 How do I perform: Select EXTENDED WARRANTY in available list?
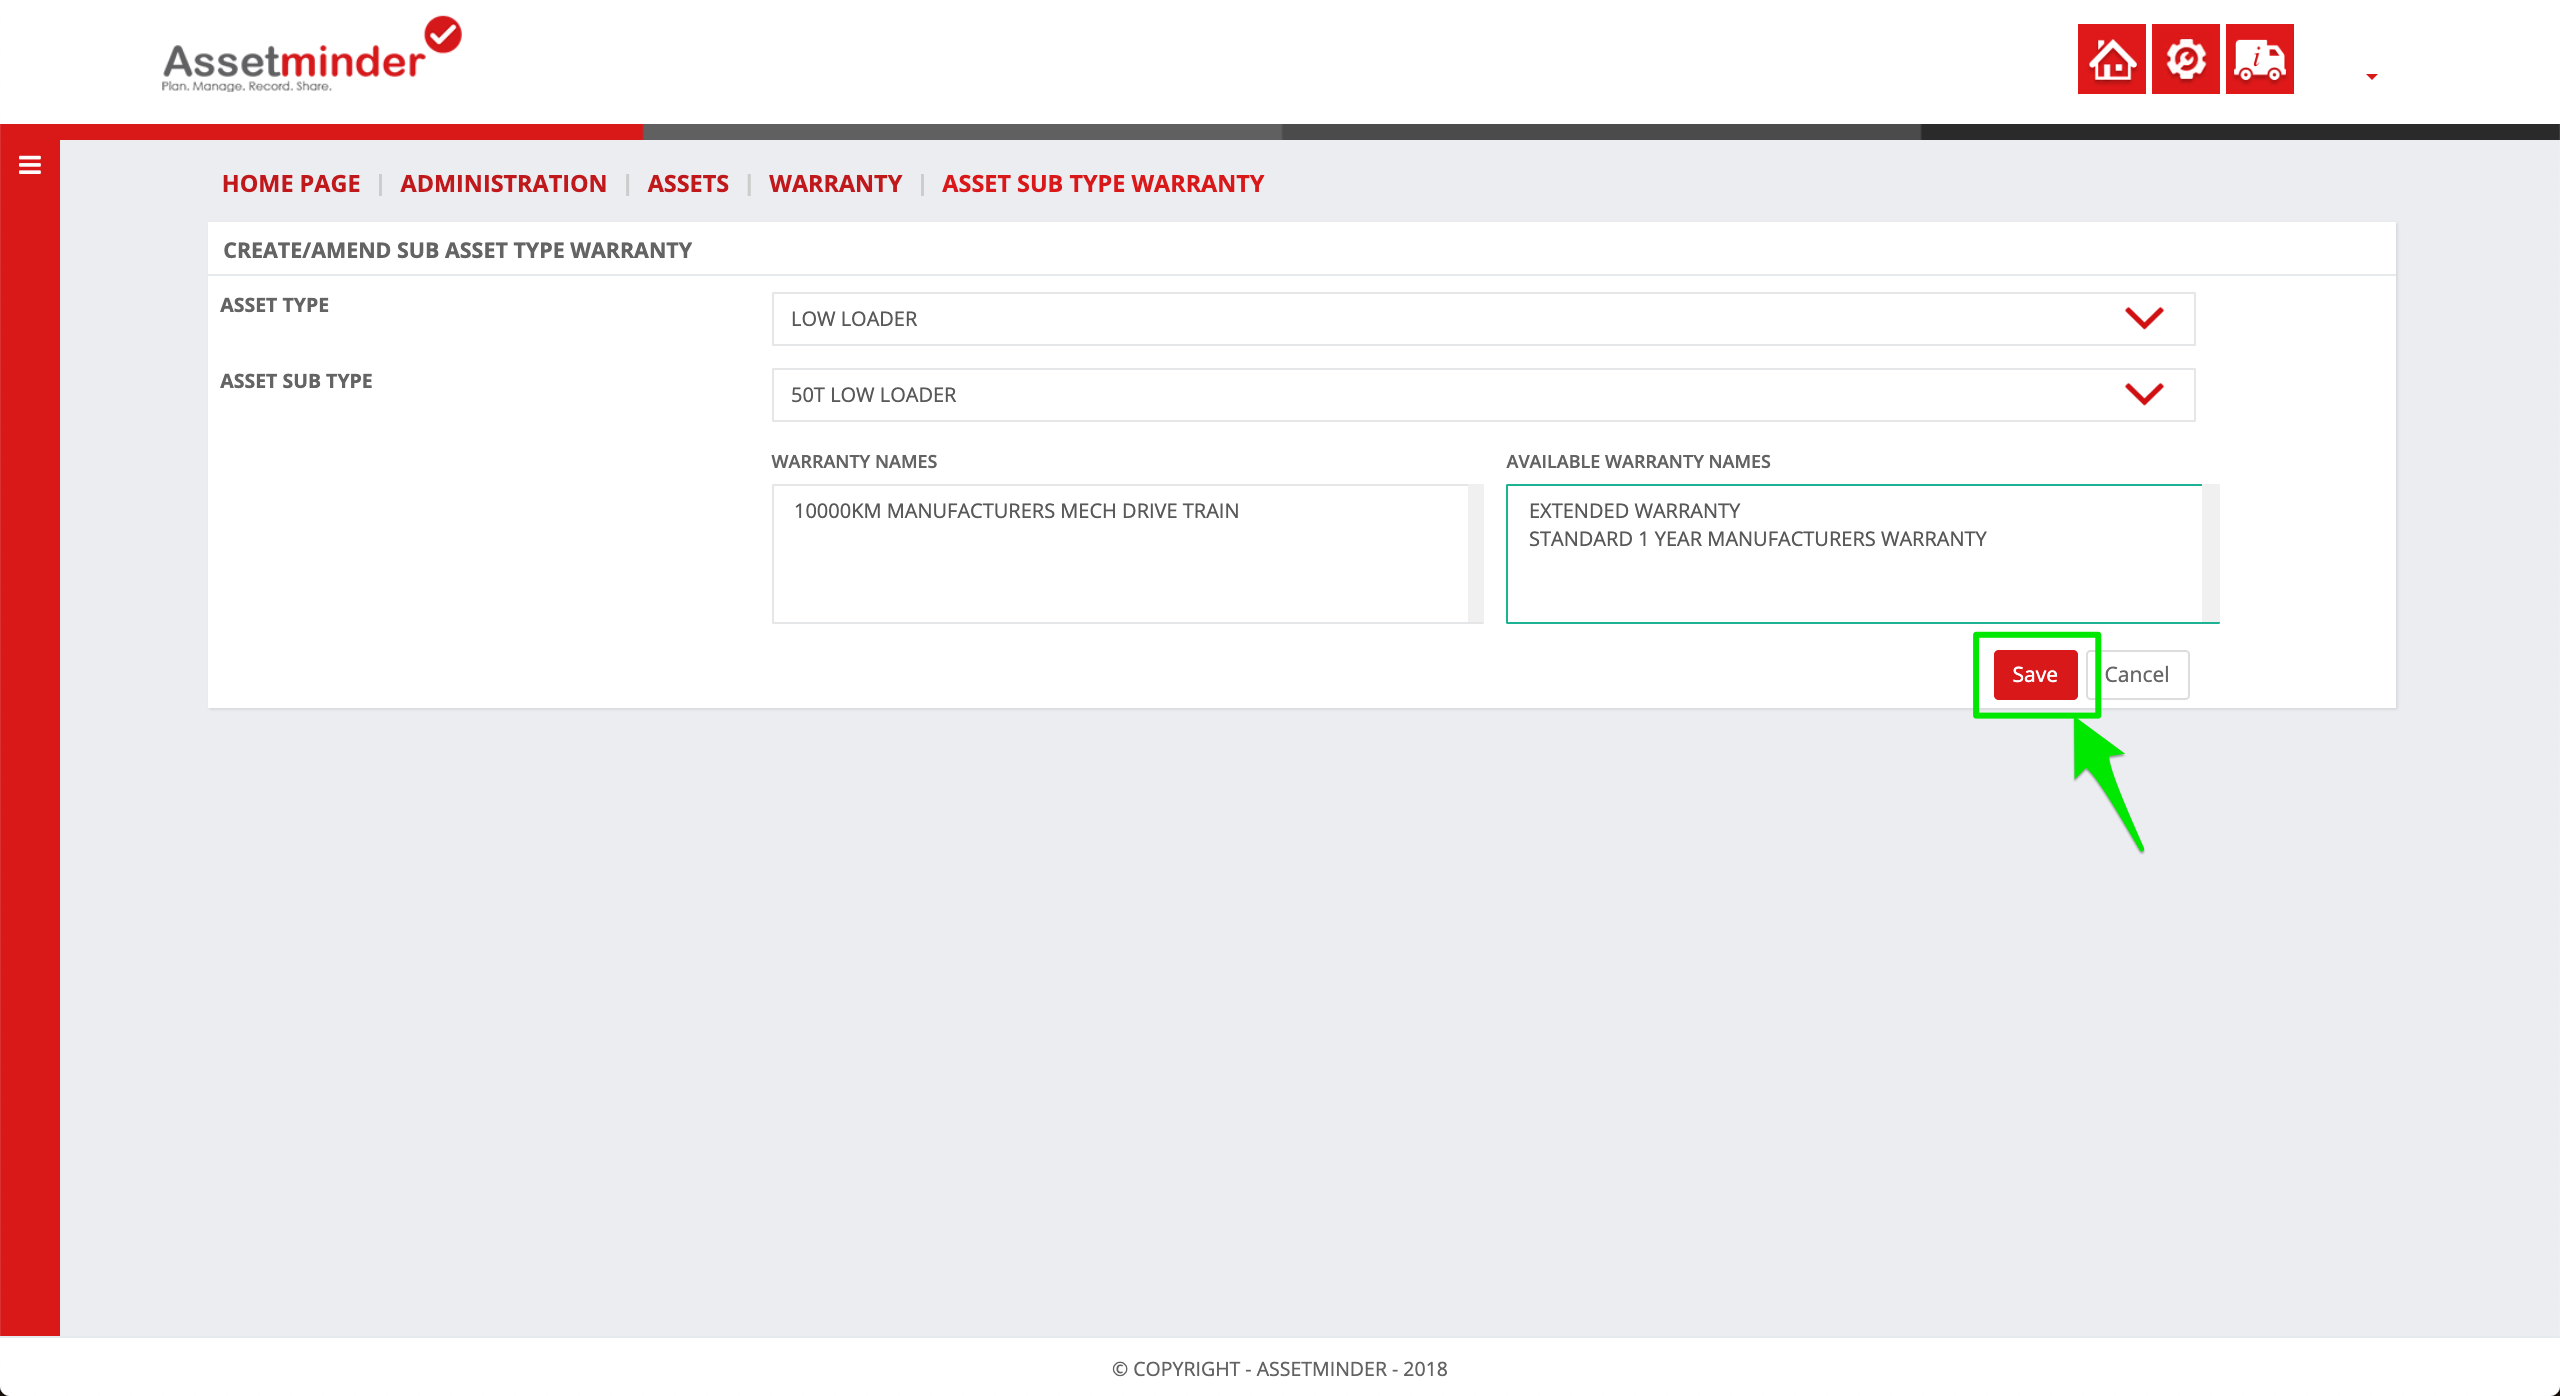click(1634, 511)
